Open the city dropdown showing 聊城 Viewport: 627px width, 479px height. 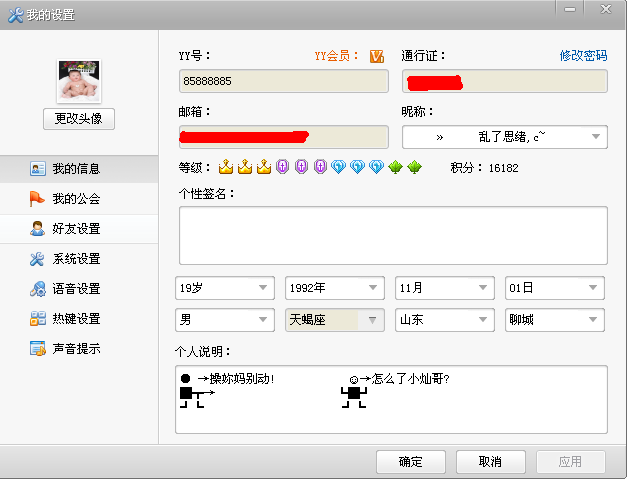coord(555,320)
